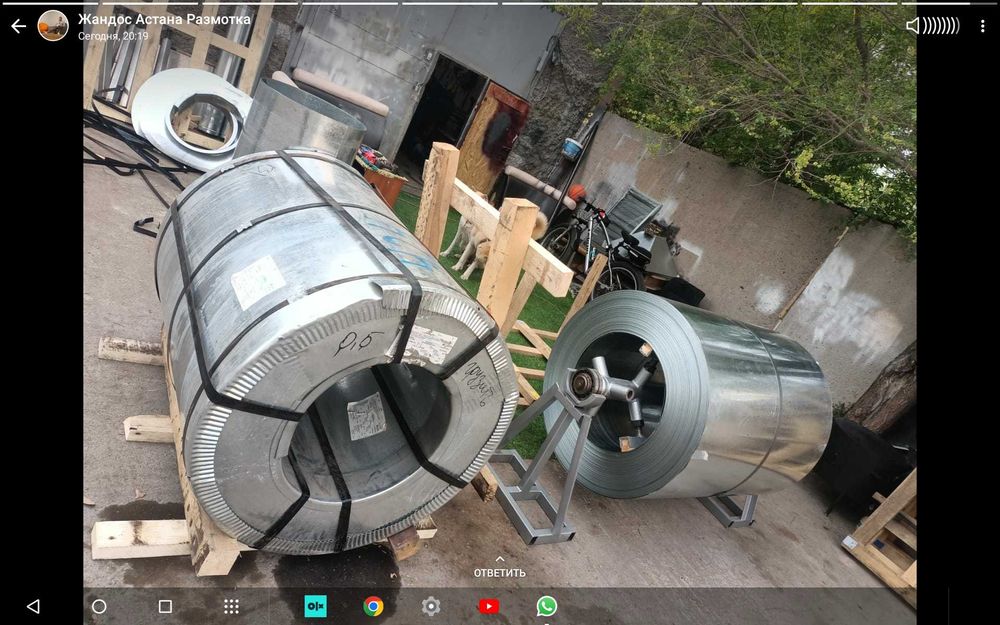Tap the contact name Жандос Астана Размотка

[x=164, y=19]
